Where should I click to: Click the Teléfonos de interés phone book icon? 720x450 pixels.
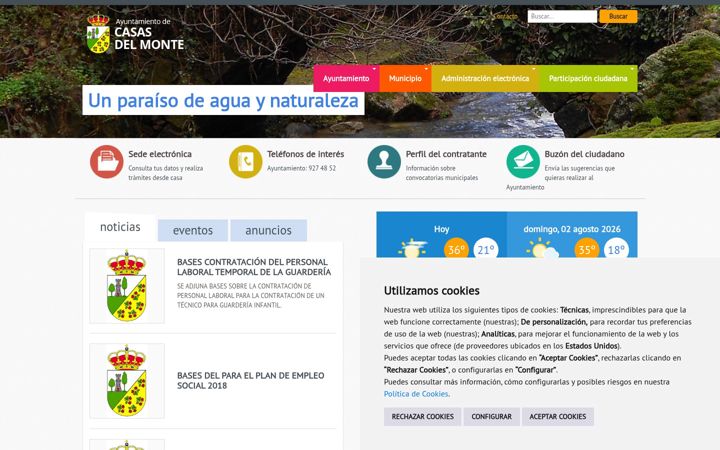(x=245, y=162)
